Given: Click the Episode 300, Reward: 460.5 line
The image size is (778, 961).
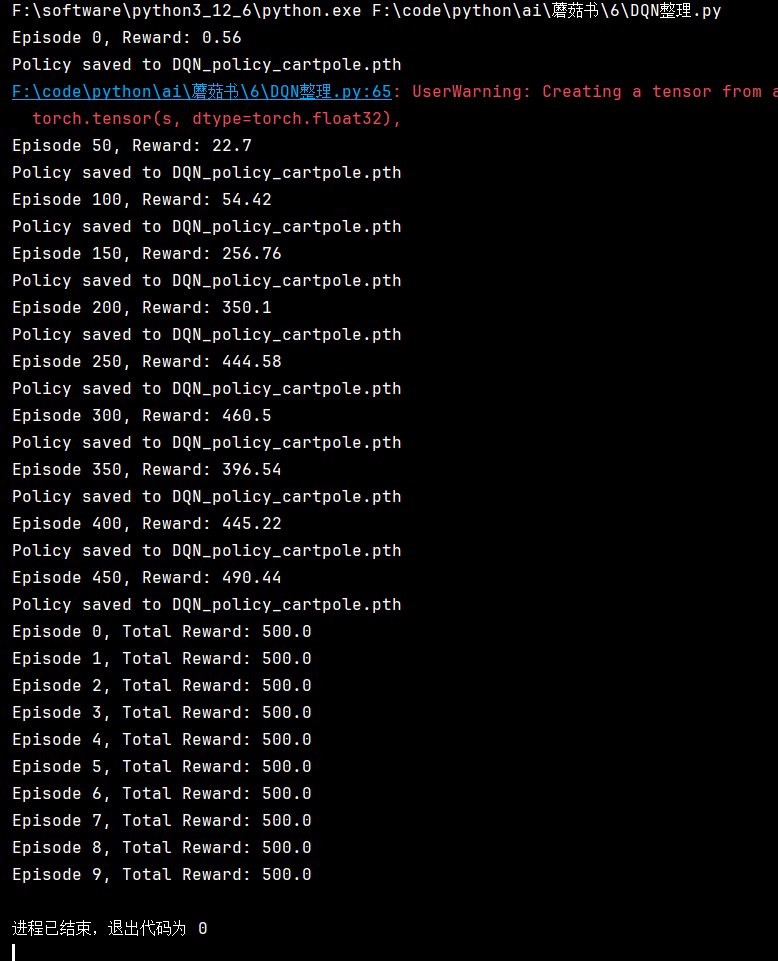Looking at the screenshot, I should click(142, 416).
